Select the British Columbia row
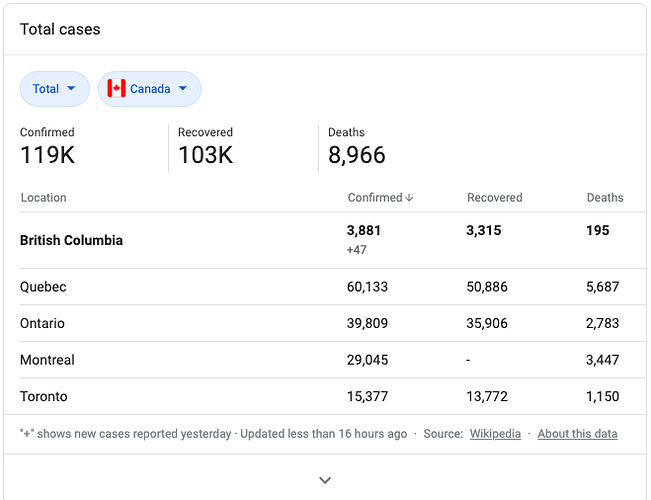Screen dimensions: 651x500 point(333,240)
